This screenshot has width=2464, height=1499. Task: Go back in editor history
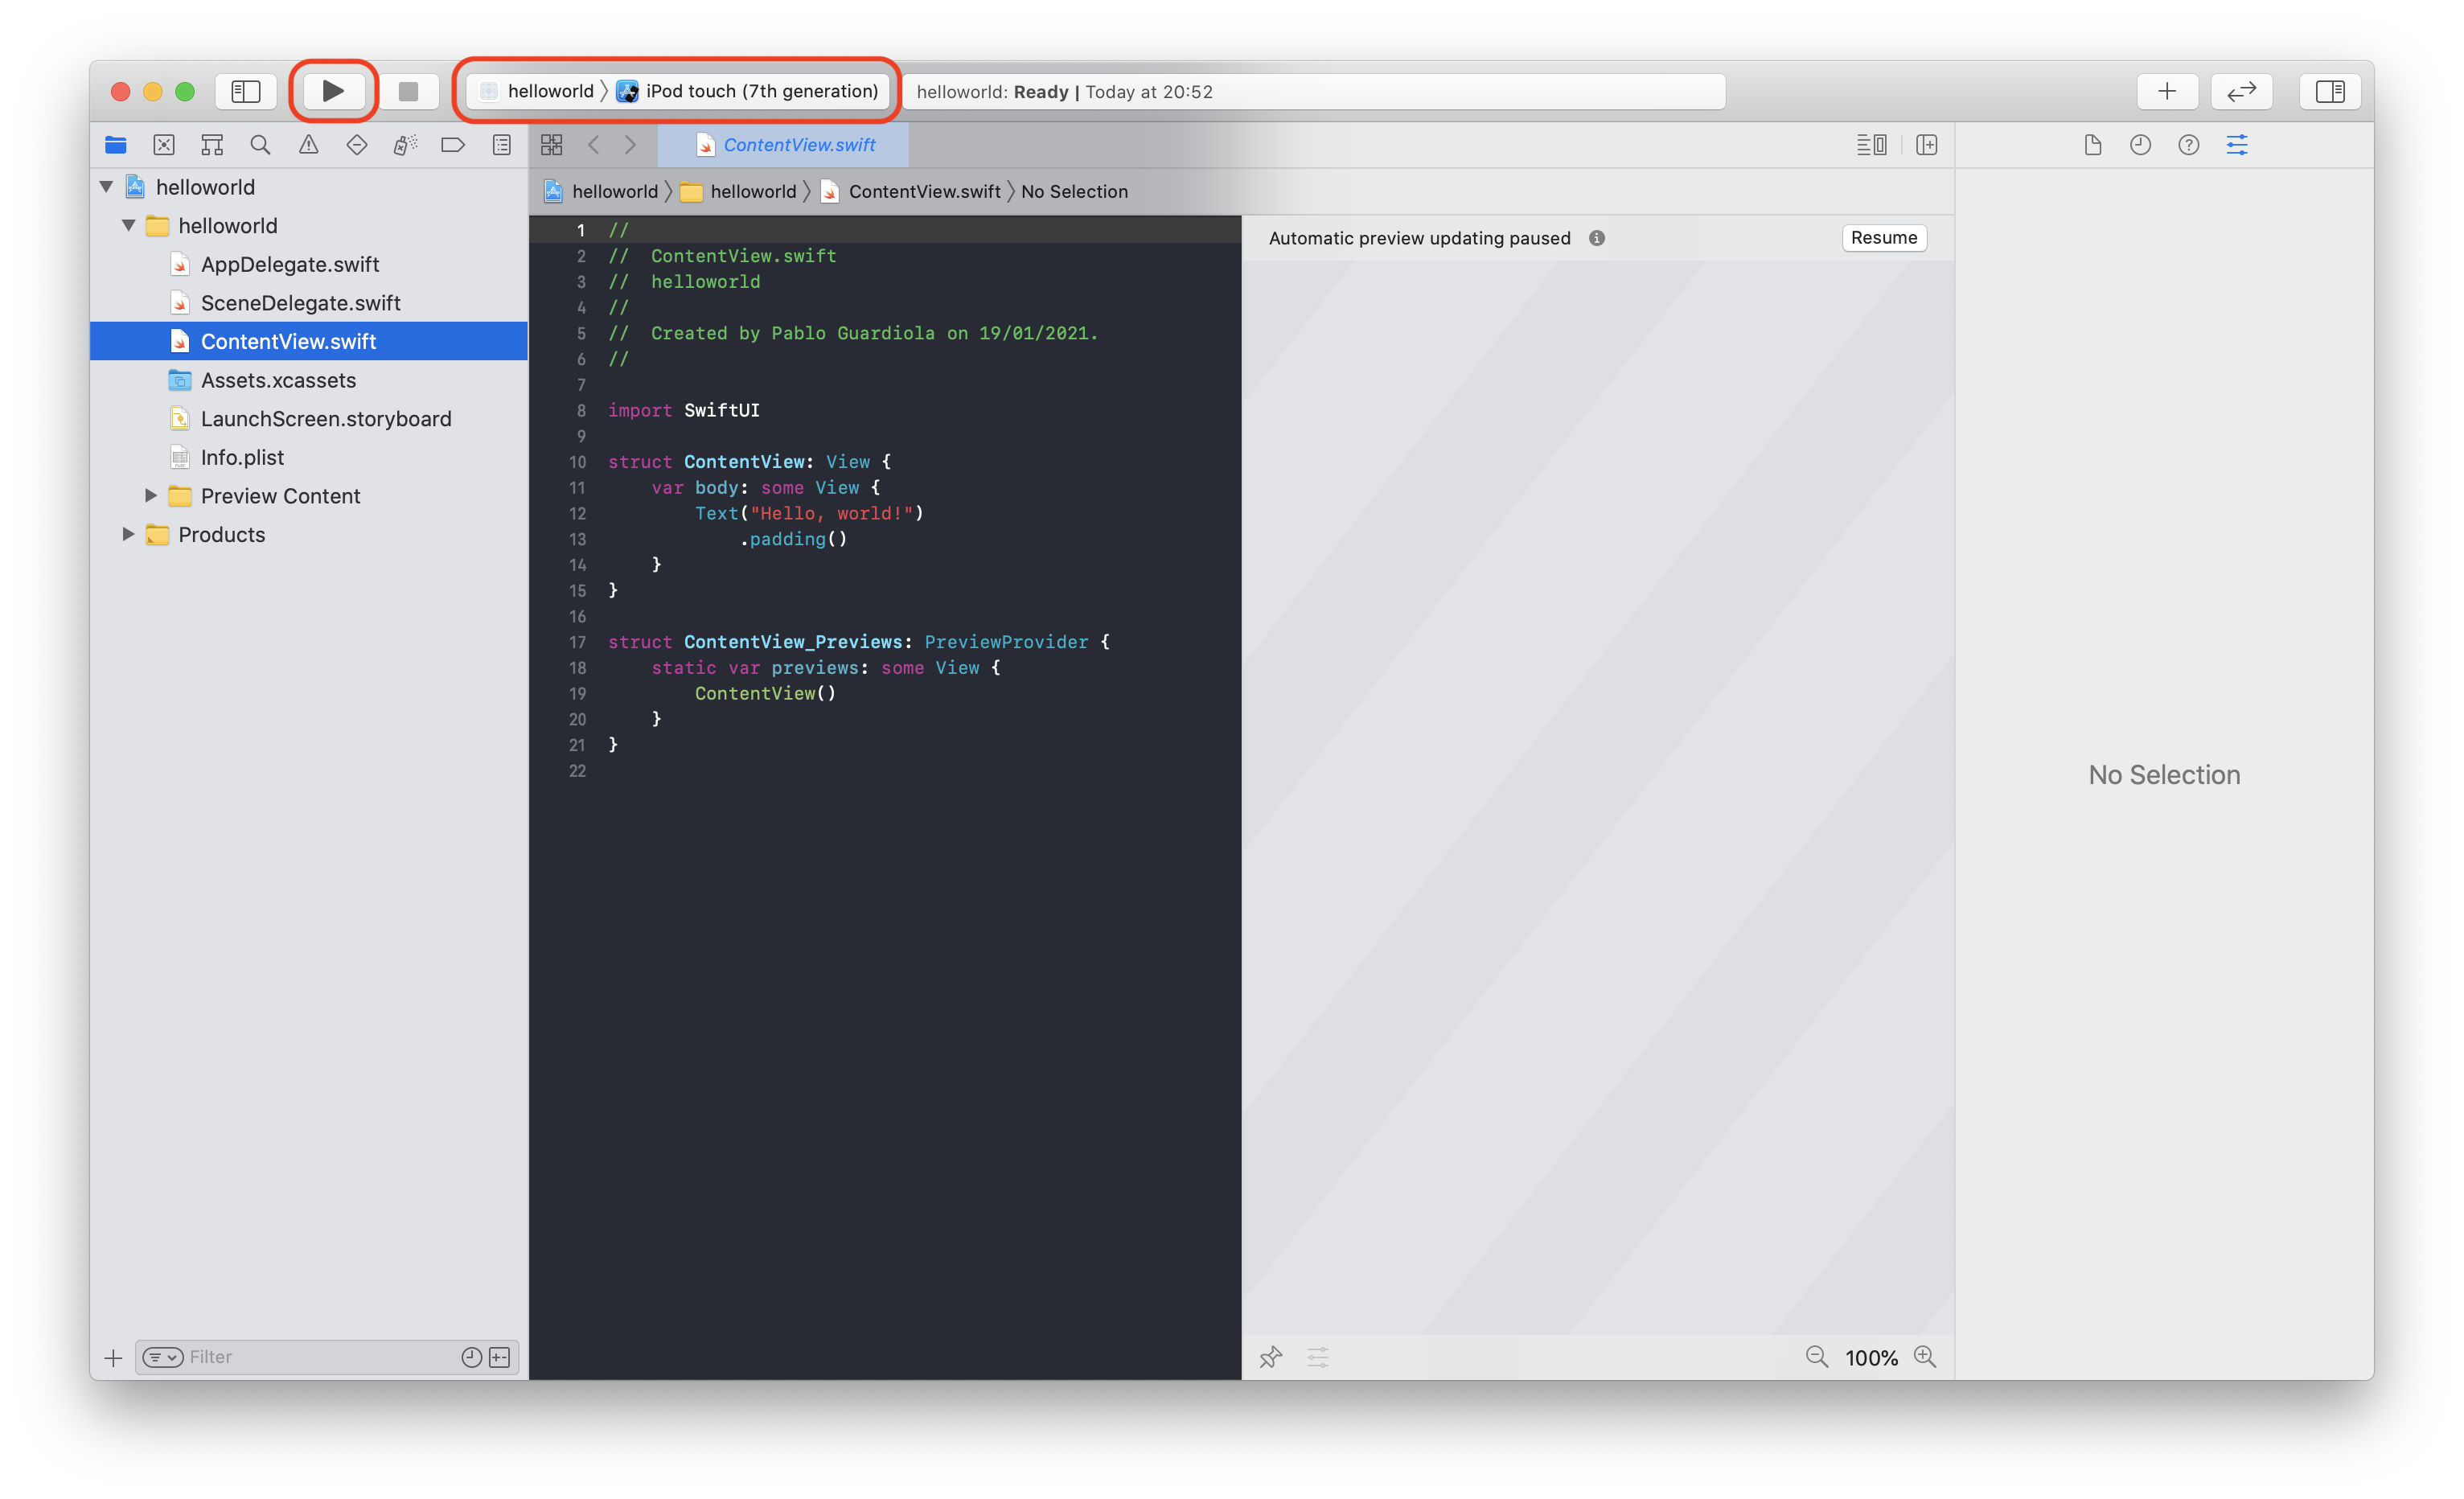tap(594, 145)
